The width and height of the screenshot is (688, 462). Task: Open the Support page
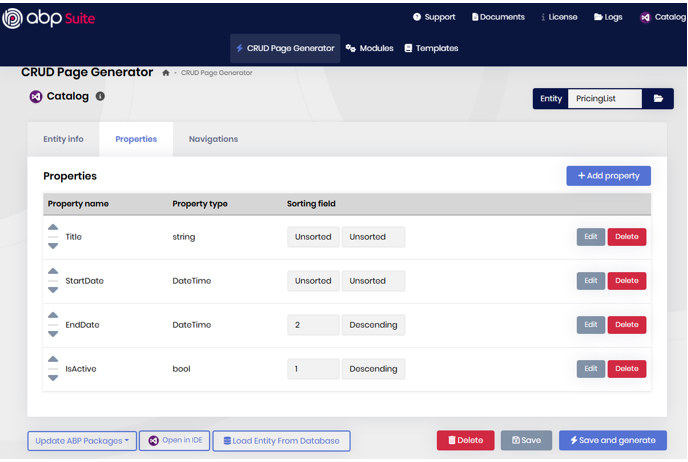point(434,17)
